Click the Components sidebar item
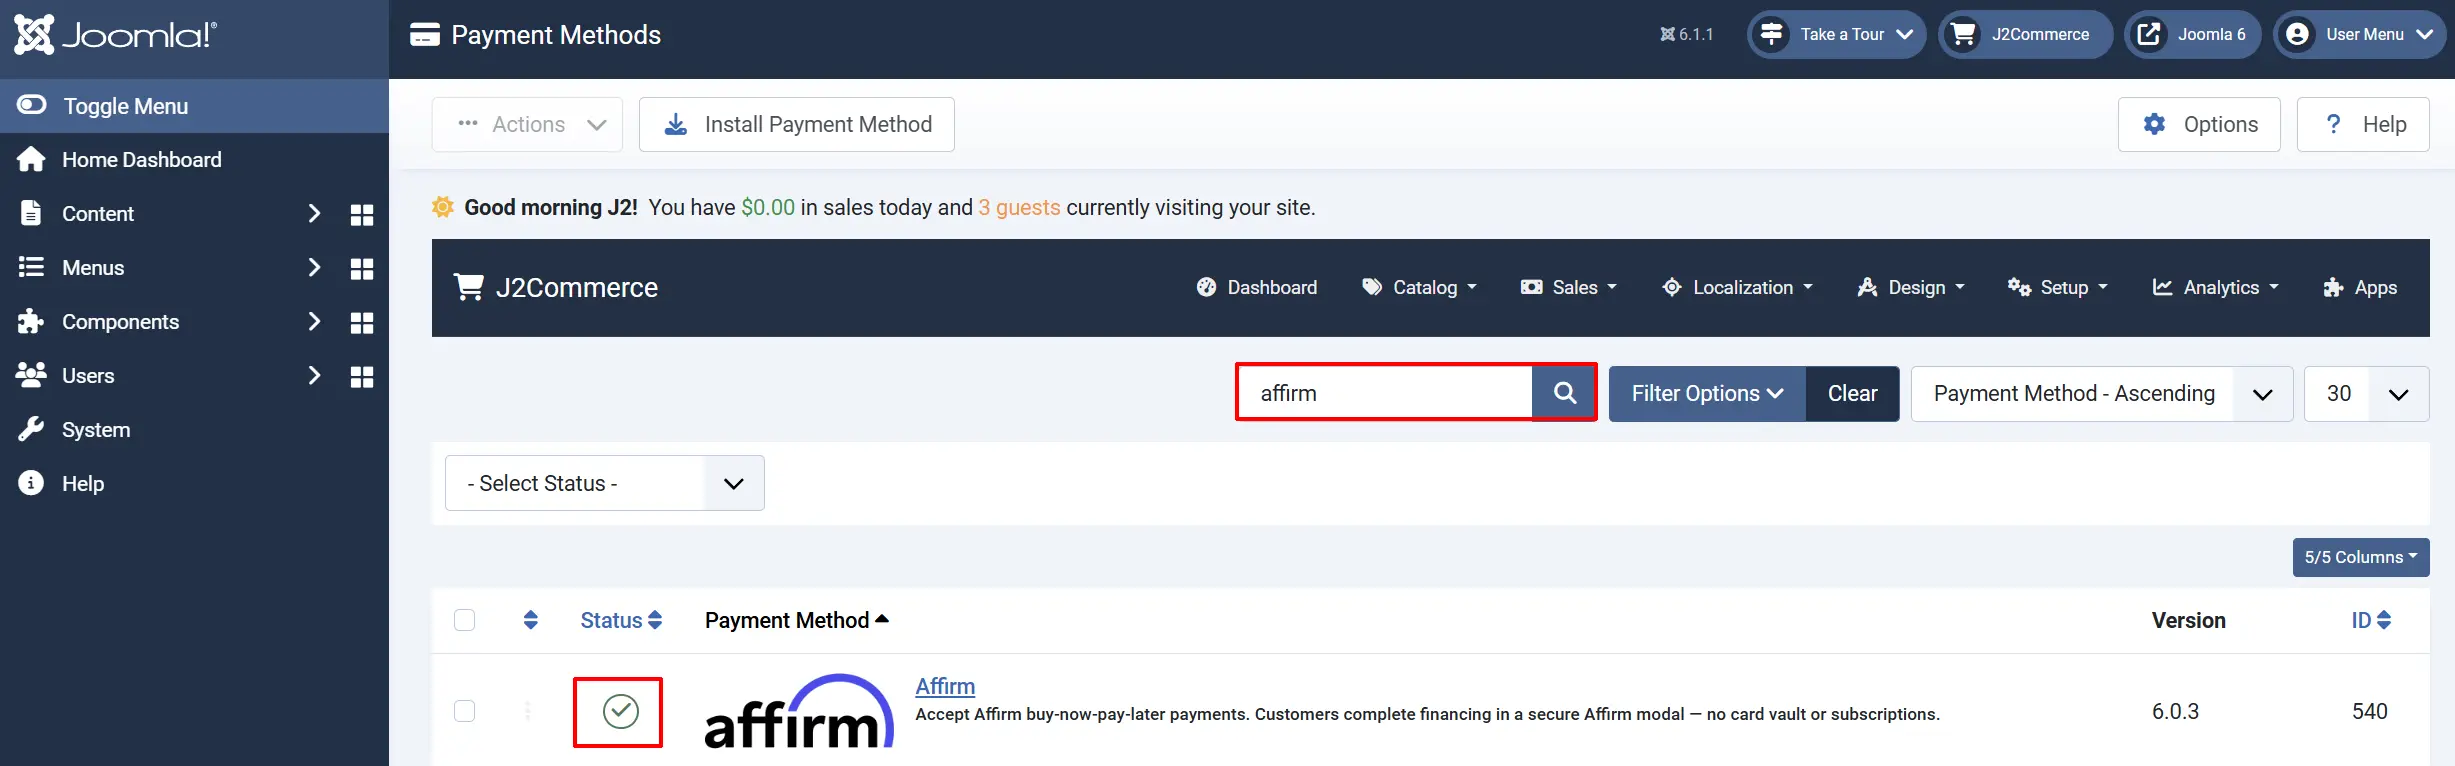Screen dimensions: 2455x766 pos(121,322)
